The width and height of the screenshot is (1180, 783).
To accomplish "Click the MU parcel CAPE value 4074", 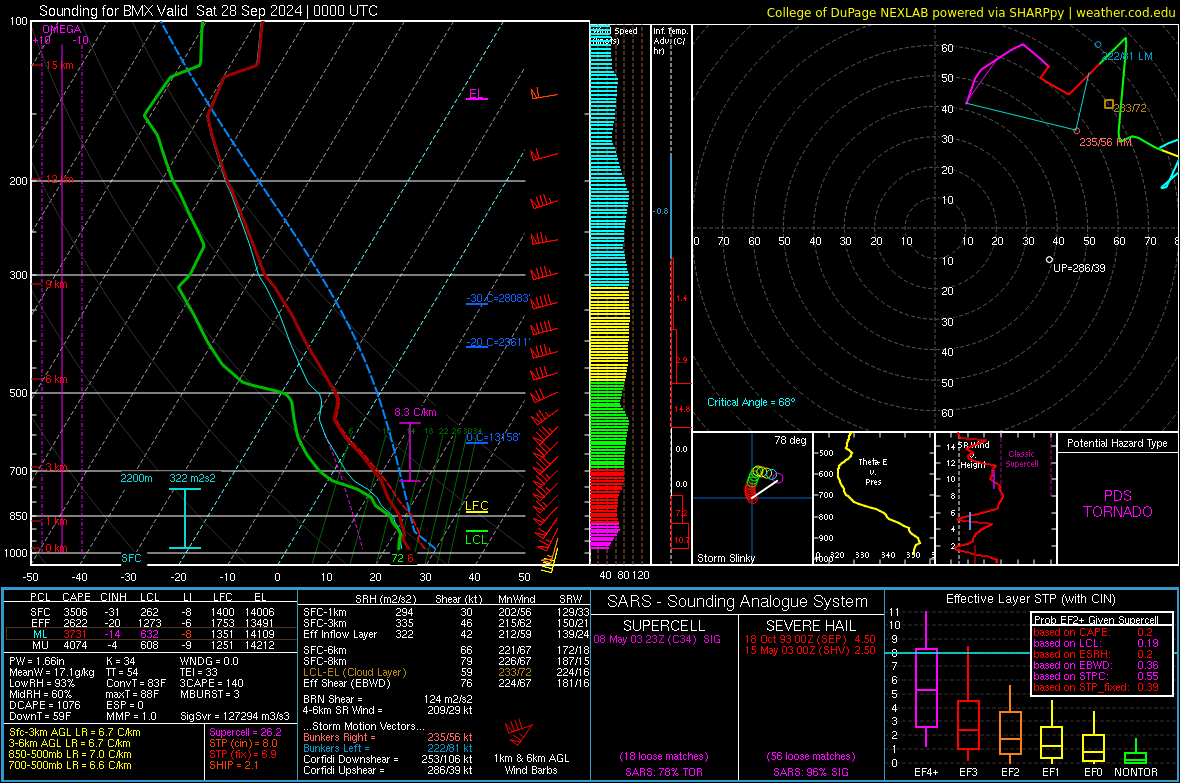I will [x=75, y=645].
